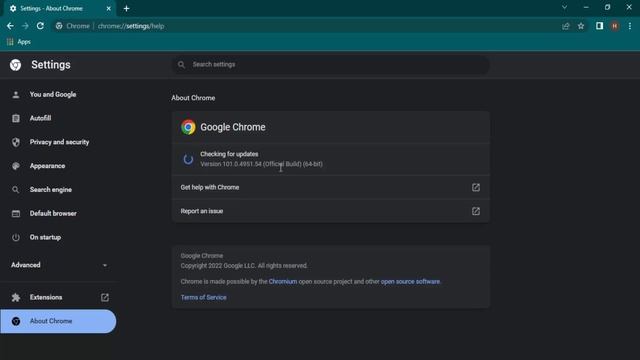Click the browser forward arrow
The width and height of the screenshot is (640, 360).
pyautogui.click(x=25, y=26)
